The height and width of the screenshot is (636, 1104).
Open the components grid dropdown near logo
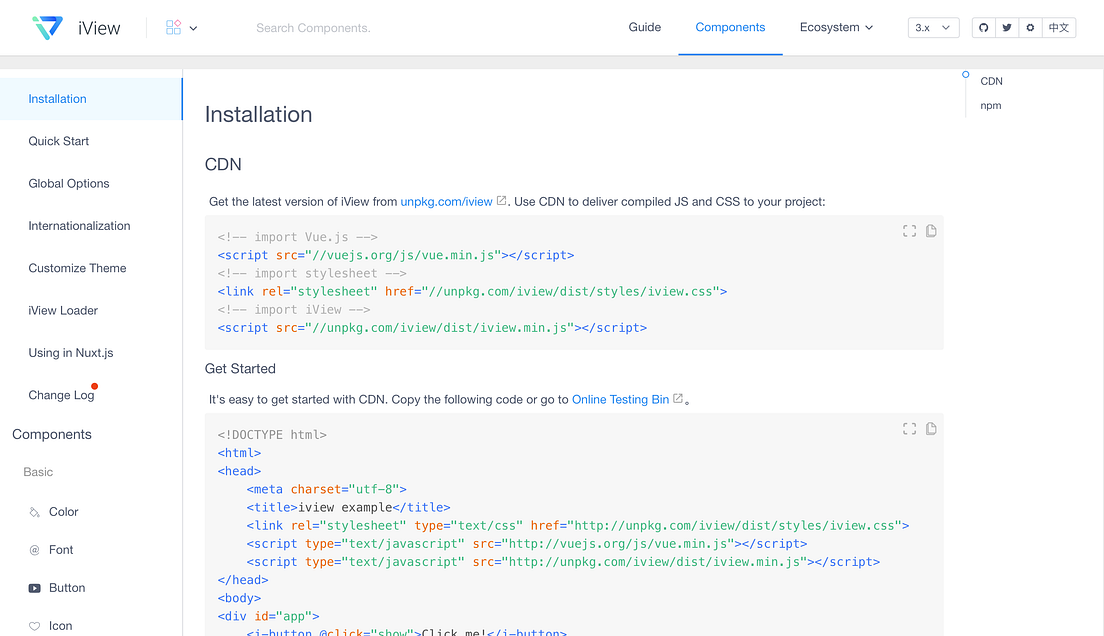coord(180,27)
